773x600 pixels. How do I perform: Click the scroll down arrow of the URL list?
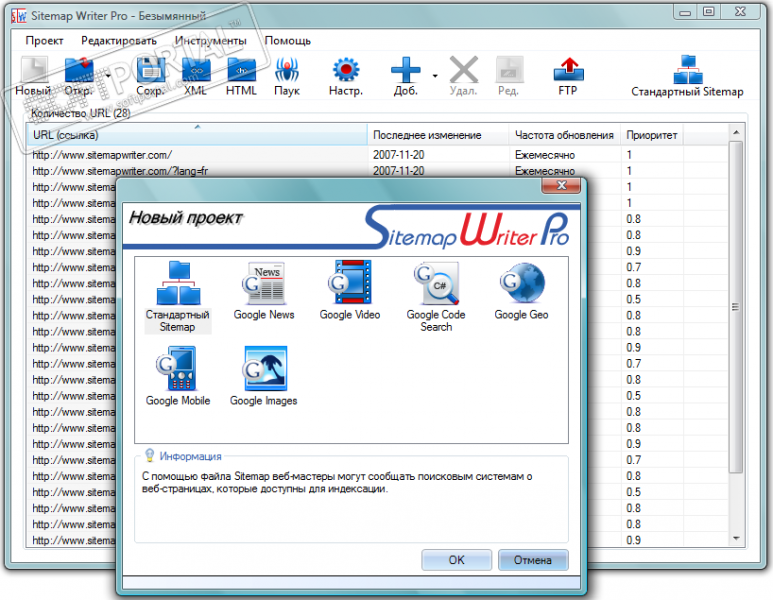[x=736, y=538]
